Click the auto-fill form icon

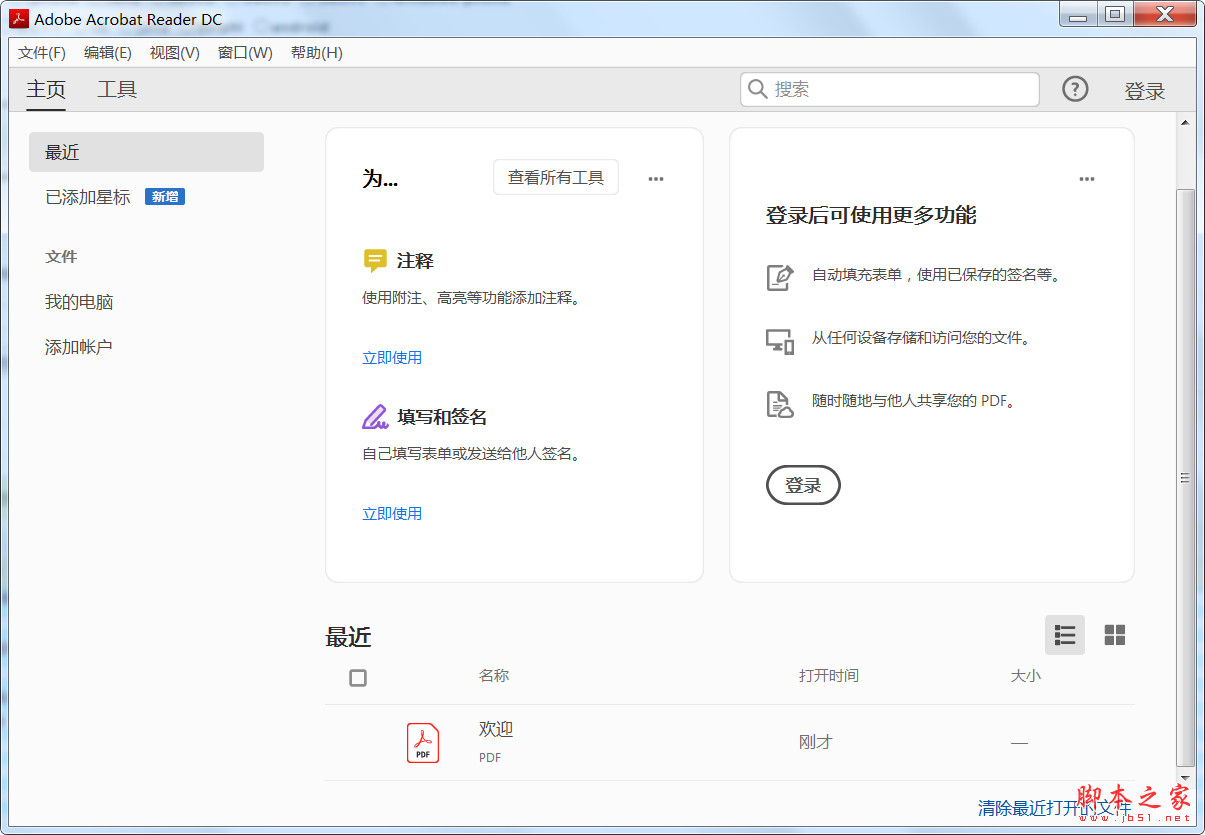[x=780, y=277]
